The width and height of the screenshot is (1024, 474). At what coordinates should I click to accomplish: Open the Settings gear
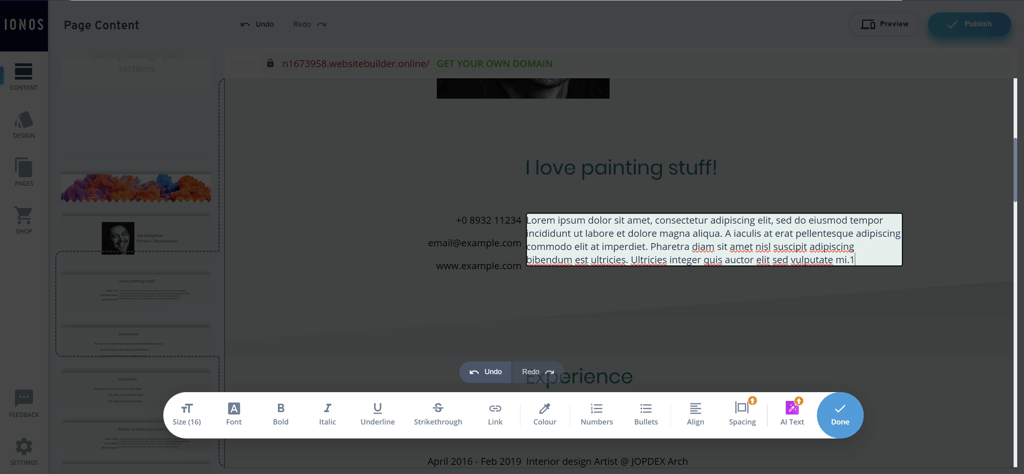24,452
